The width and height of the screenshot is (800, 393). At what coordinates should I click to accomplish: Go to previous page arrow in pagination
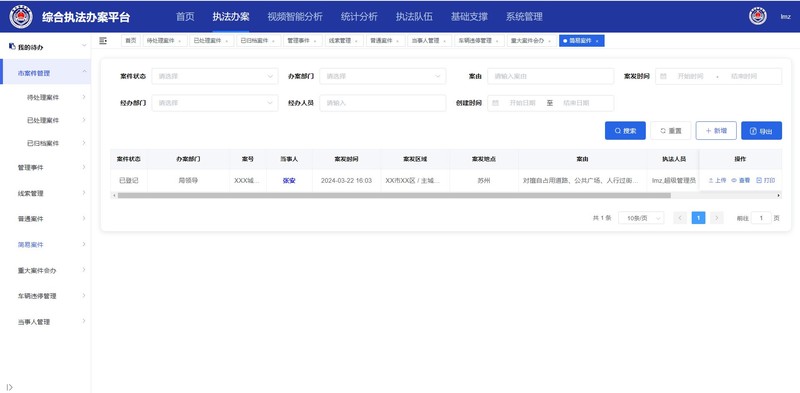(x=680, y=218)
